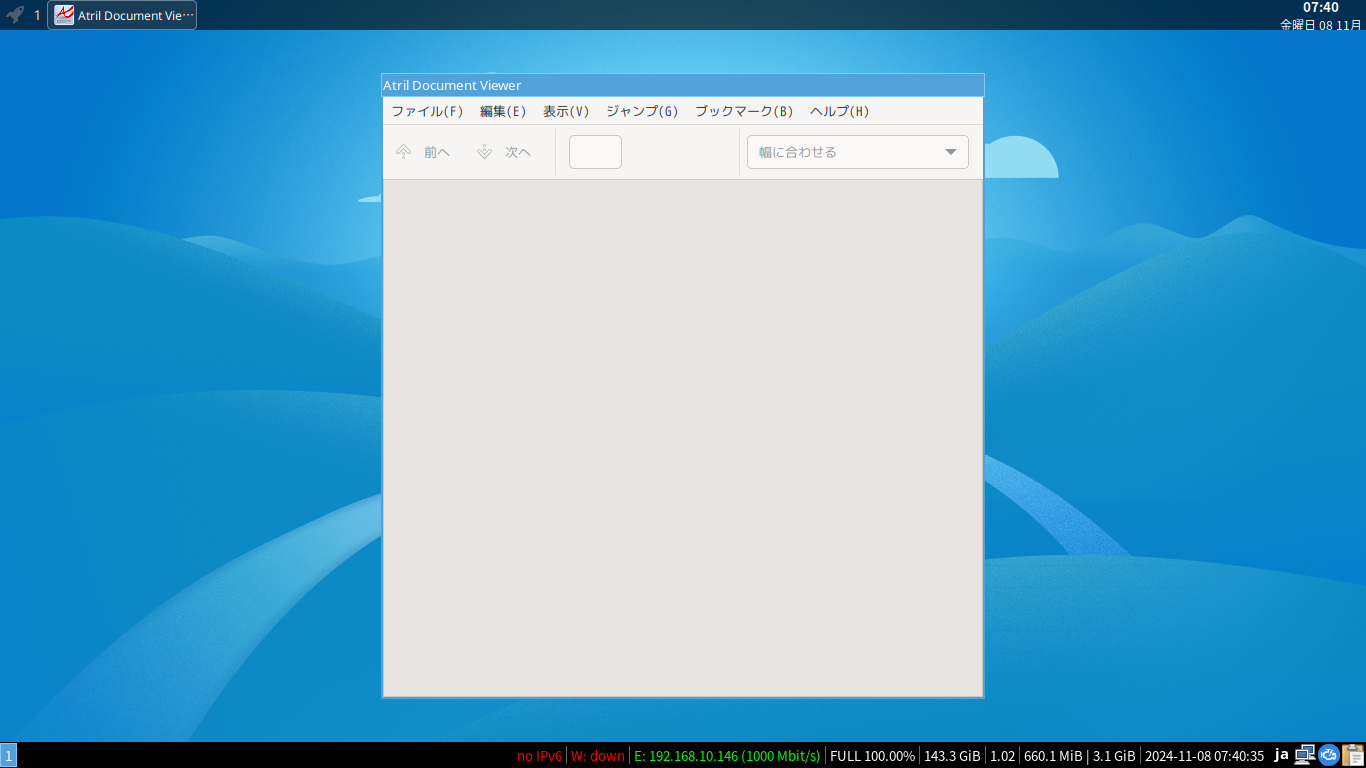
Task: Open the clipboard manager tray icon
Action: (1353, 755)
